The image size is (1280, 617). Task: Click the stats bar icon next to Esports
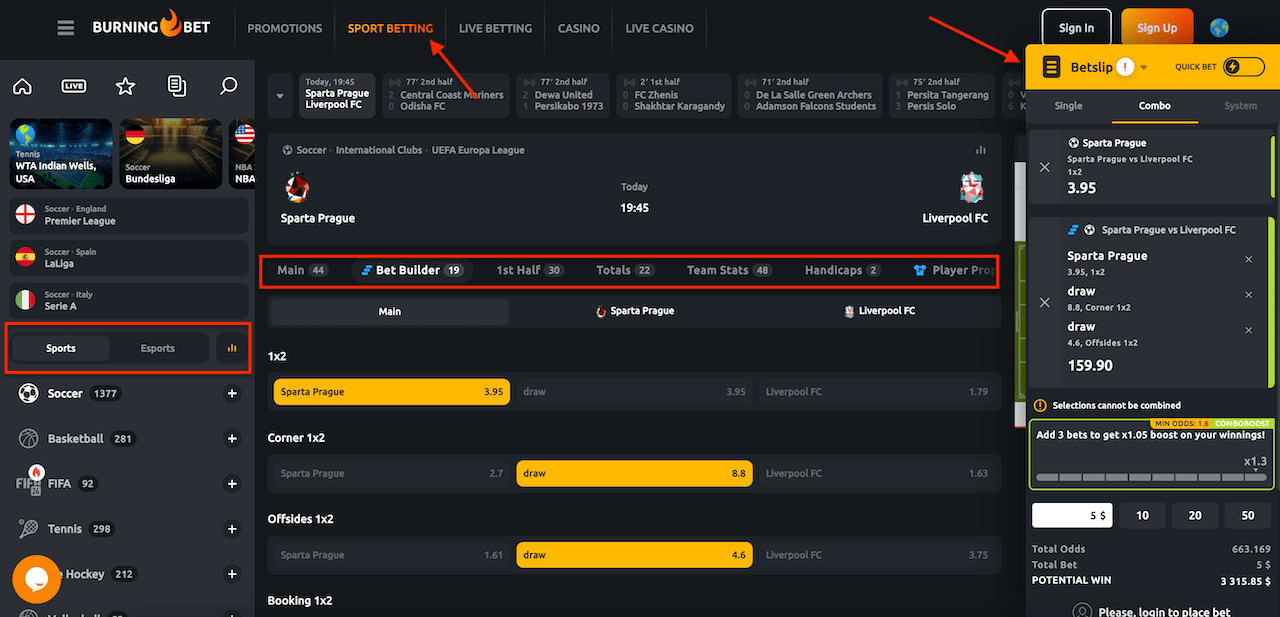(232, 348)
